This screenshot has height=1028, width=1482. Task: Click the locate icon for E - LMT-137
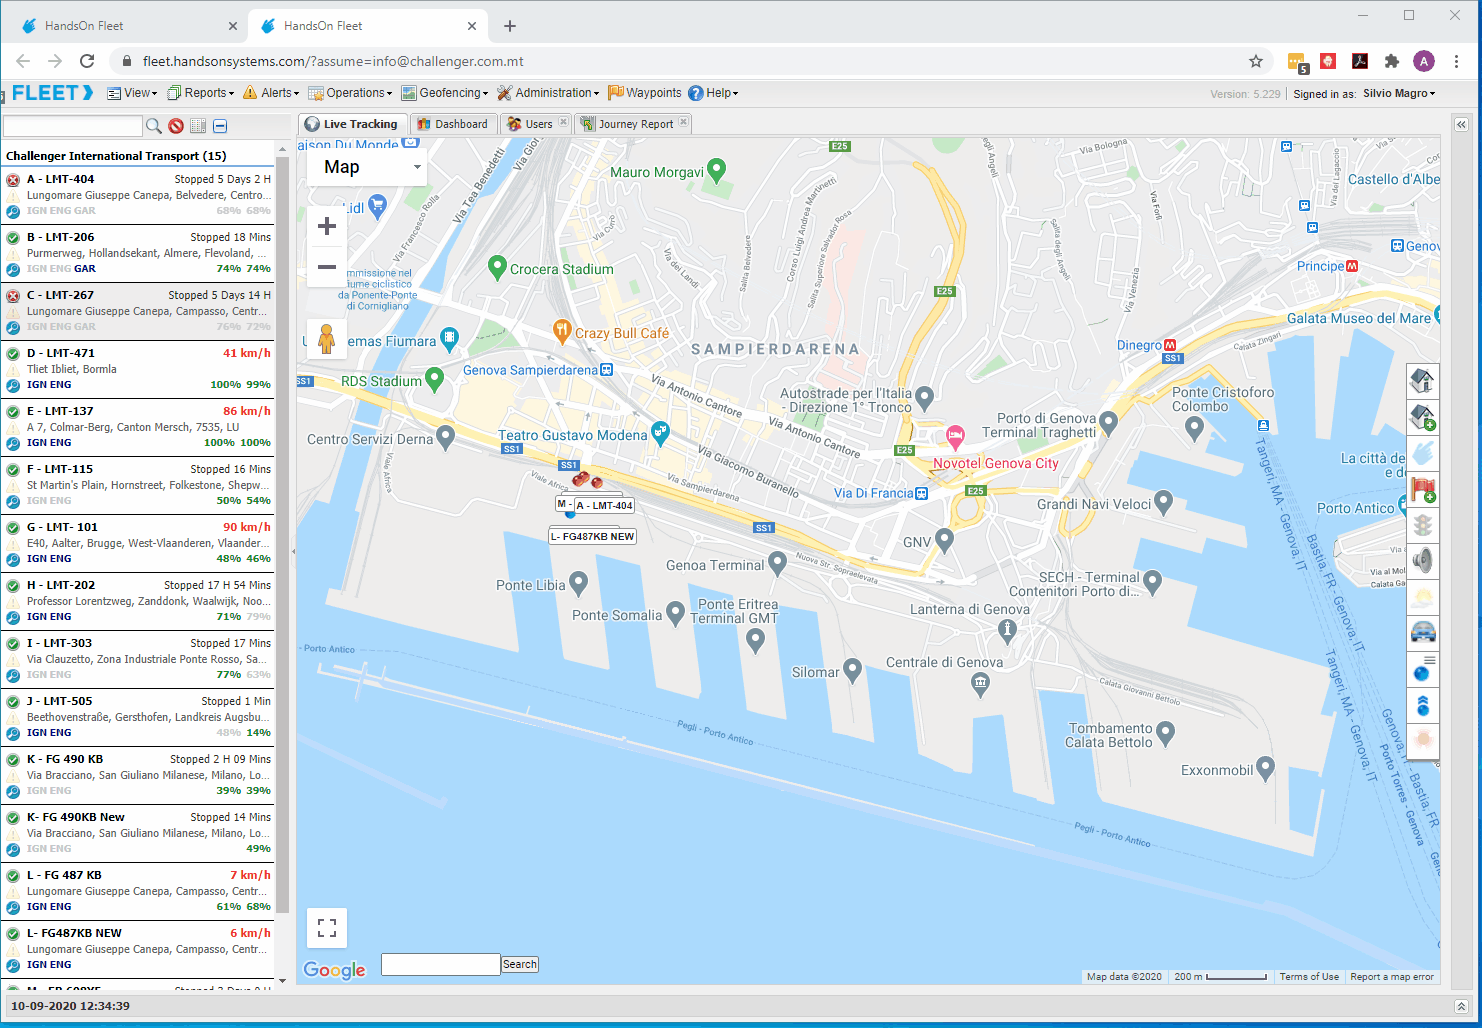coord(13,443)
